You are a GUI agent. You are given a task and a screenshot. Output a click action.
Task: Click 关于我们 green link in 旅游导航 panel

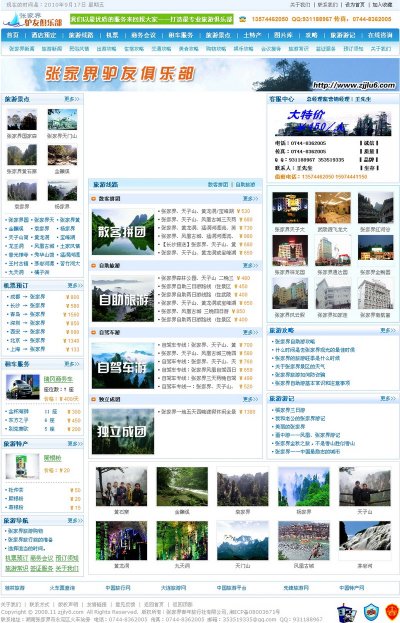click(x=67, y=568)
